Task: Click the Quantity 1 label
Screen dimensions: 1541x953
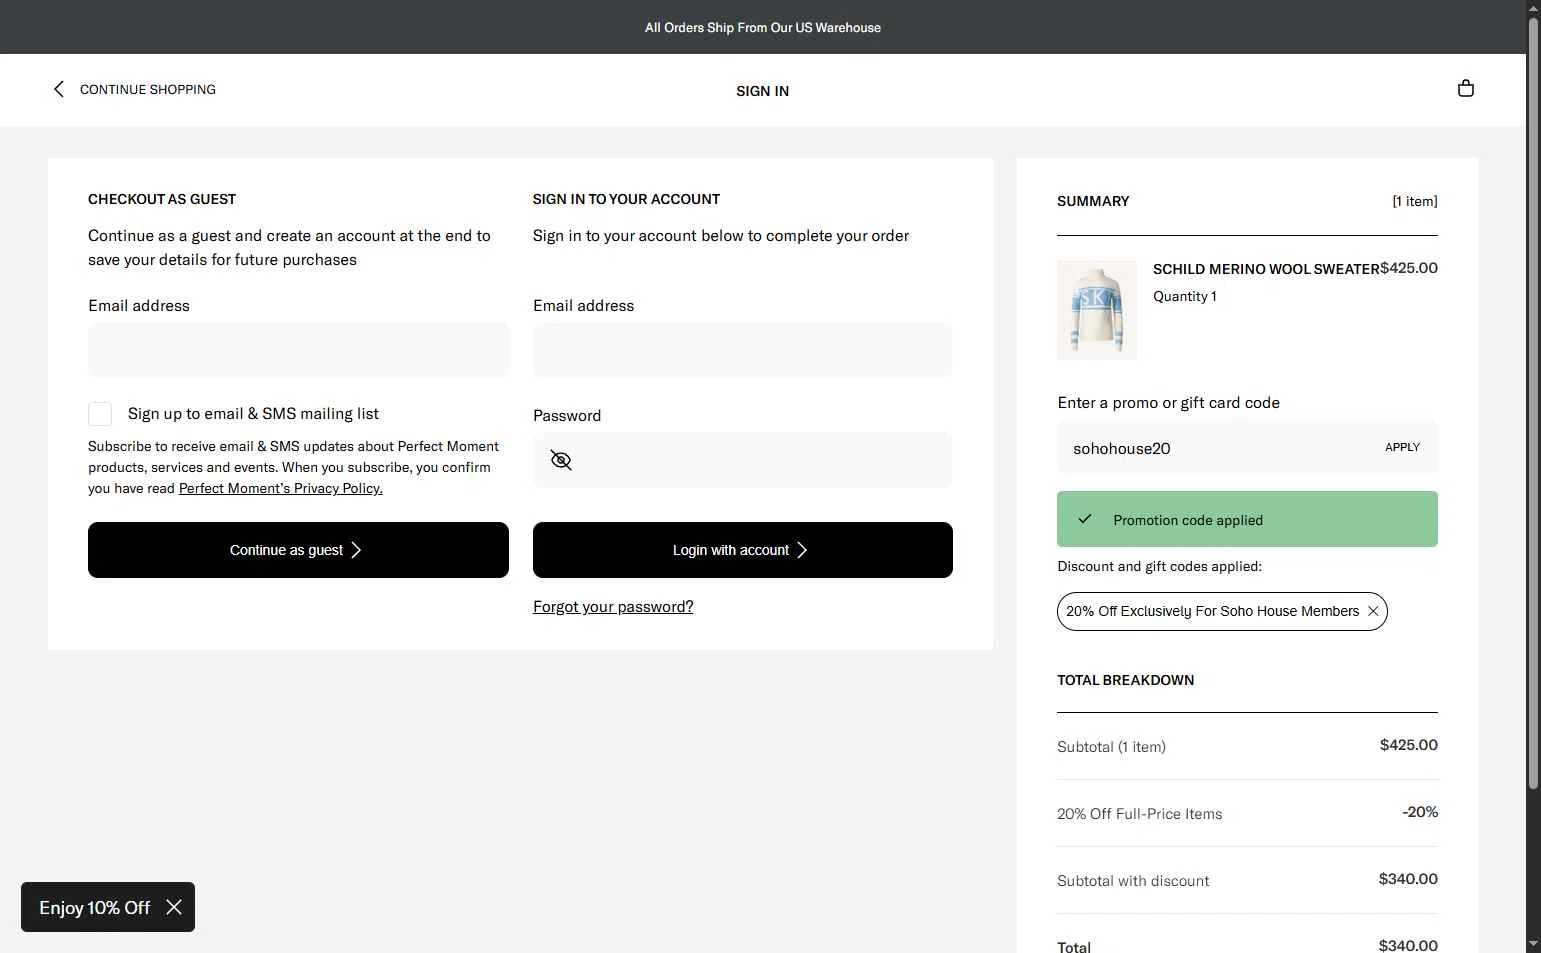Action: click(x=1185, y=296)
